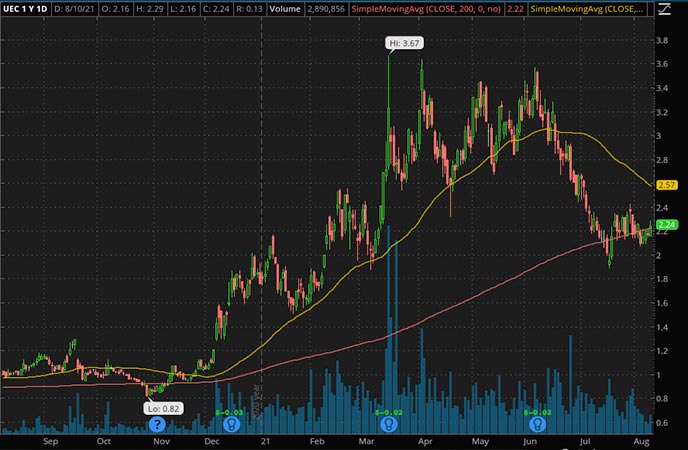
Task: Click the Lo: 0.82 price bubble
Action: coord(163,409)
